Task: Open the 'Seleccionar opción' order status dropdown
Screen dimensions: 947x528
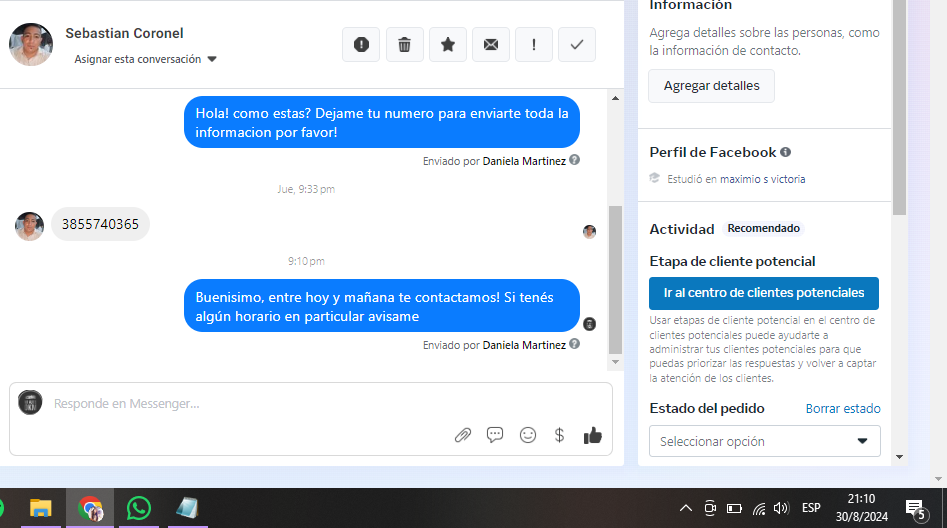Action: point(764,441)
